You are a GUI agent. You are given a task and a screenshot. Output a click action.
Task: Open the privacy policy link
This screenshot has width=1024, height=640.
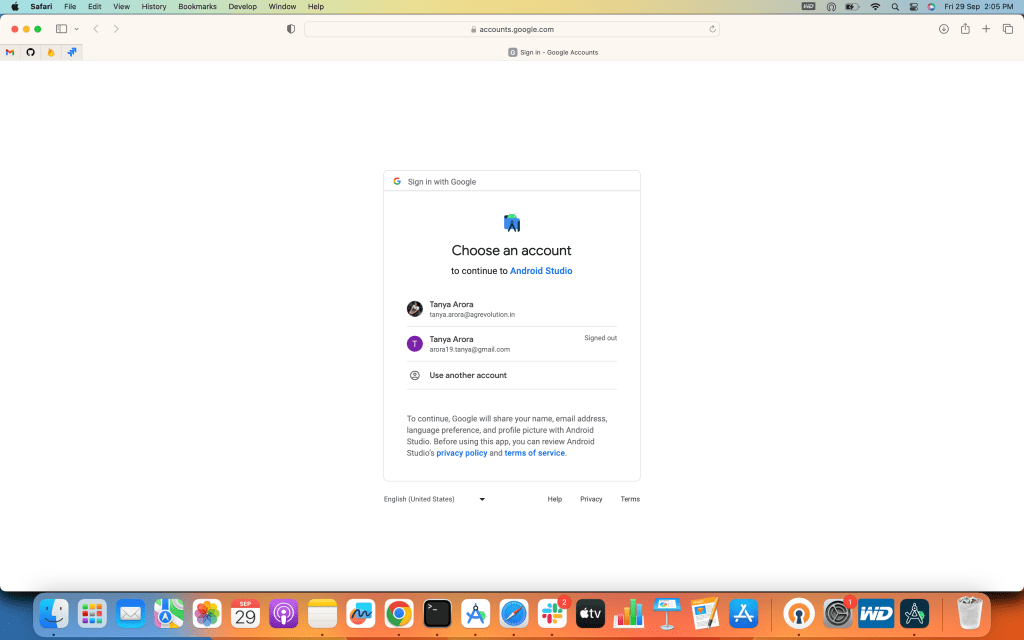pos(461,453)
